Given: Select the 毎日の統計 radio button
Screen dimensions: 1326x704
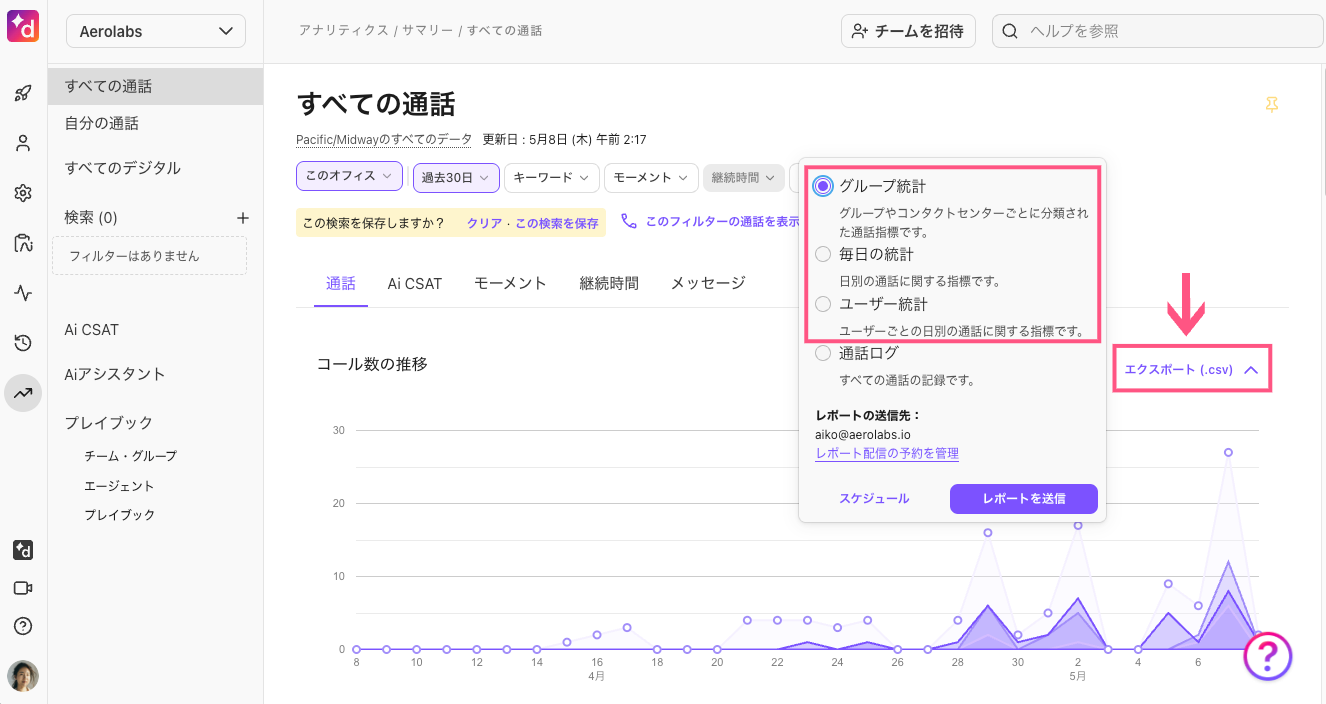Looking at the screenshot, I should (823, 254).
